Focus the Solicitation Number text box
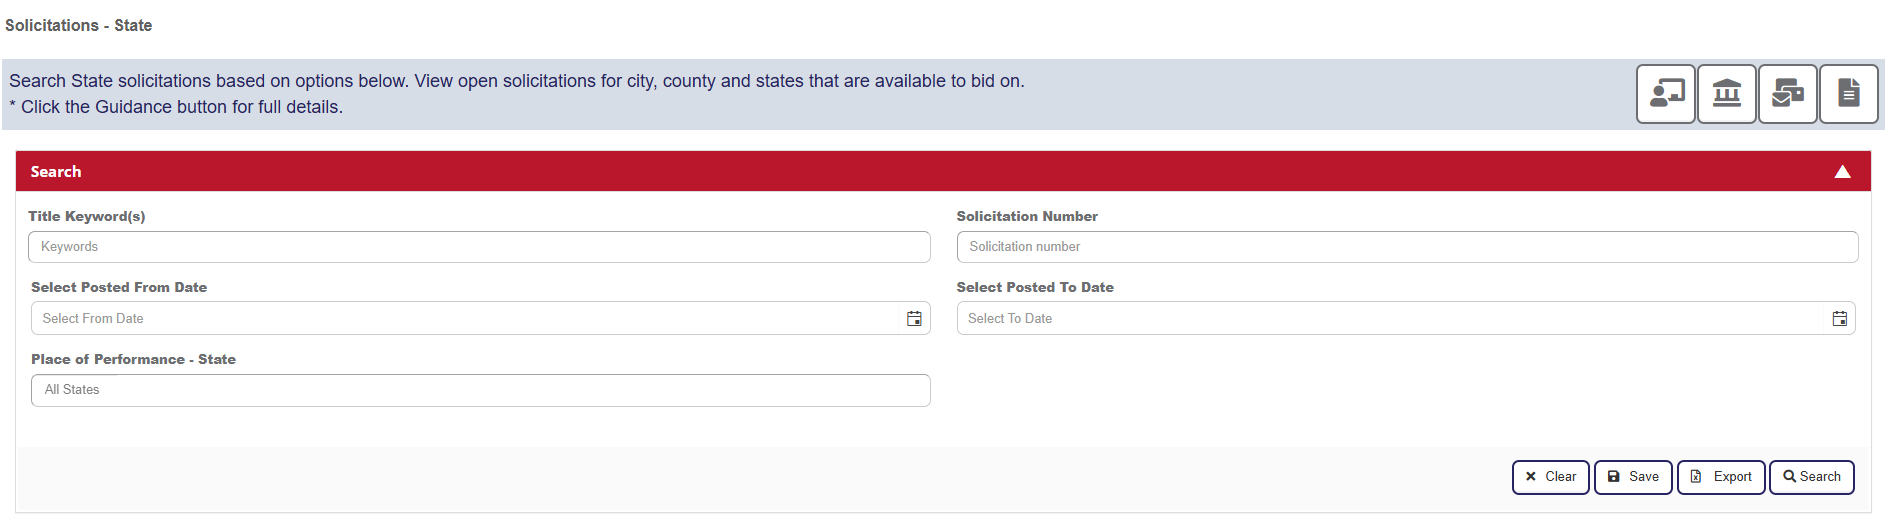Viewport: 1888px width, 517px height. point(1406,247)
